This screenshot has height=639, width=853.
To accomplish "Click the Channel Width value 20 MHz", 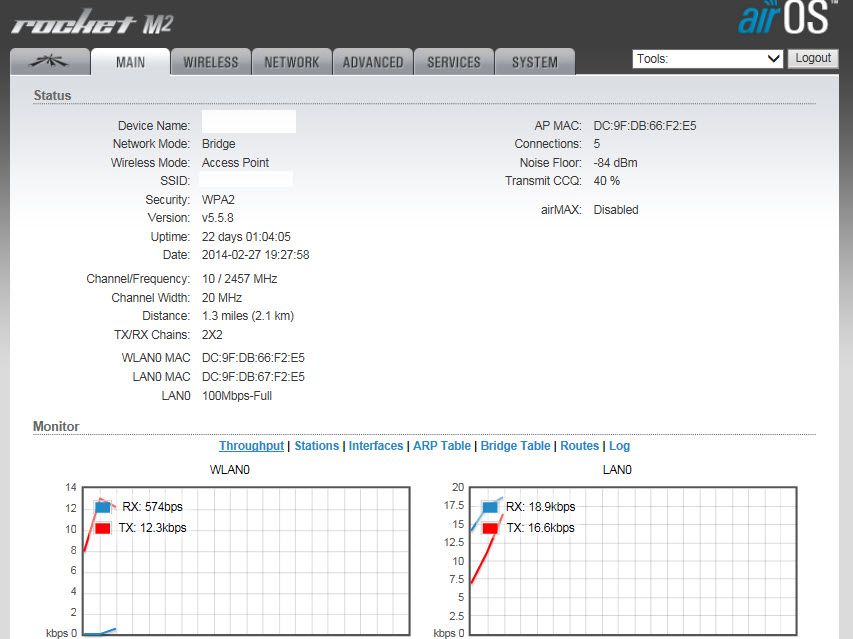I will 222,298.
